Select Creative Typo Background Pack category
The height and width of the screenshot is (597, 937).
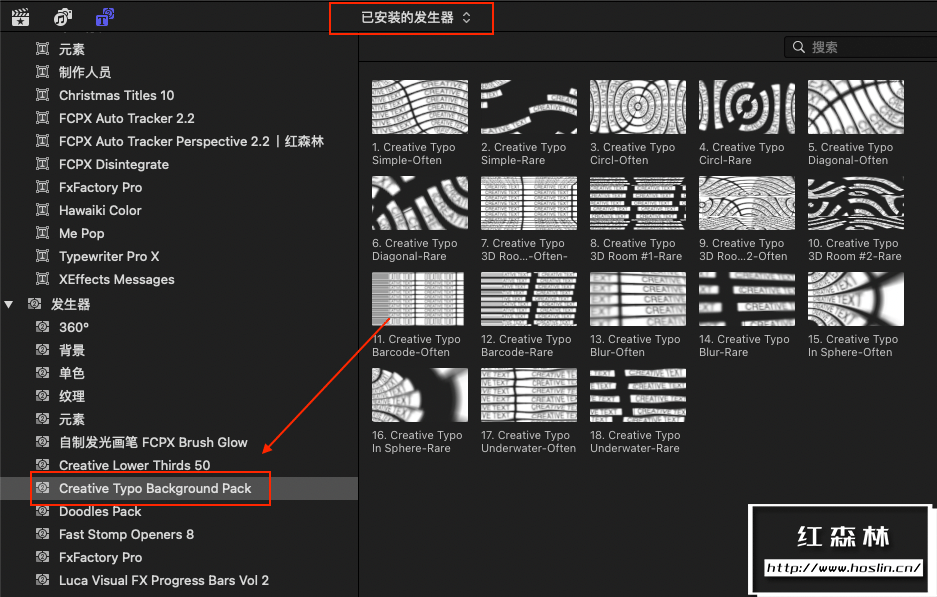point(179,488)
